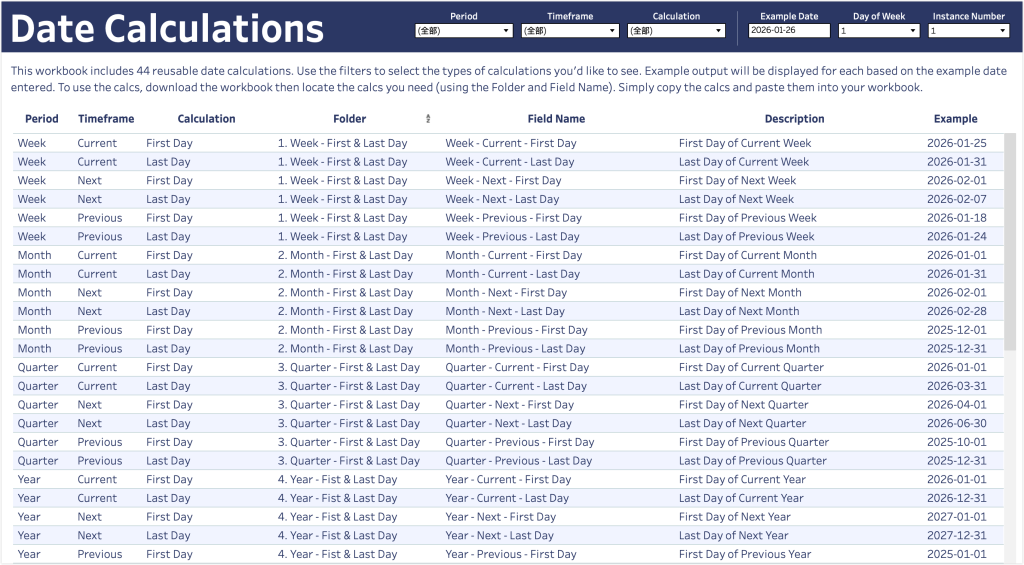Open the Period filter dropdown

coord(463,31)
